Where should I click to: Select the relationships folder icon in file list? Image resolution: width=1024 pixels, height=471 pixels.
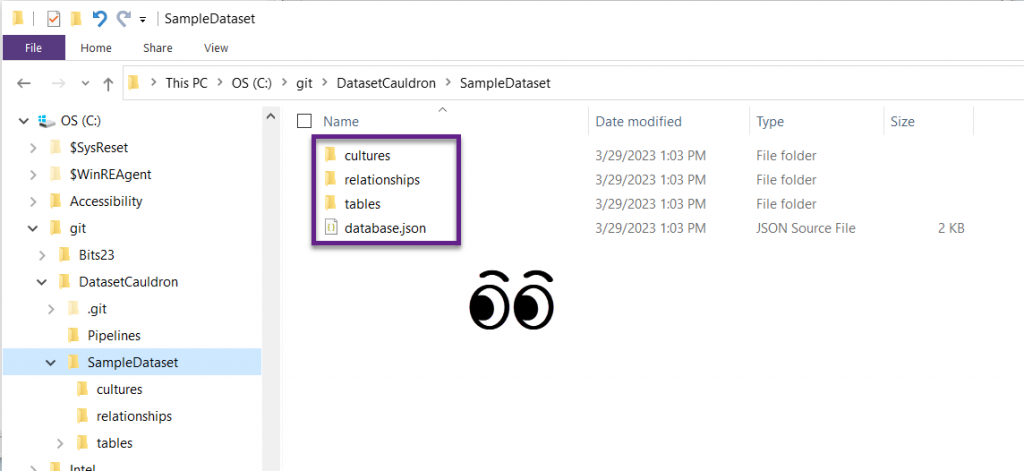[x=330, y=180]
